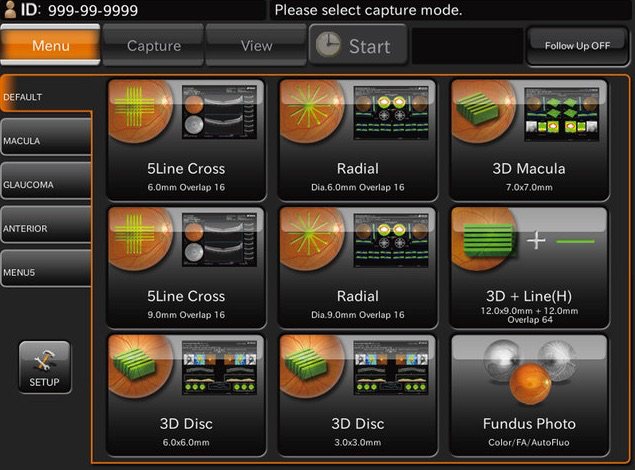Switch to the View tab
Image resolution: width=635 pixels, height=470 pixels.
point(256,46)
